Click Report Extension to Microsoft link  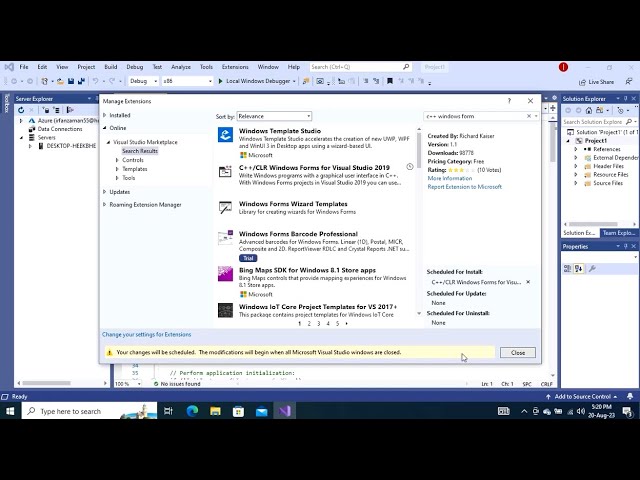464,187
